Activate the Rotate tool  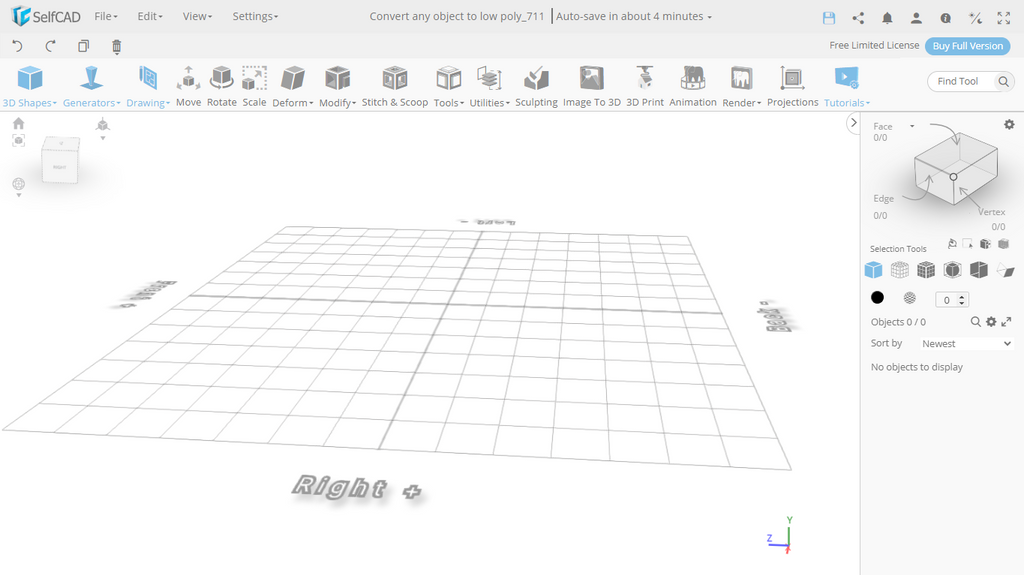[221, 86]
